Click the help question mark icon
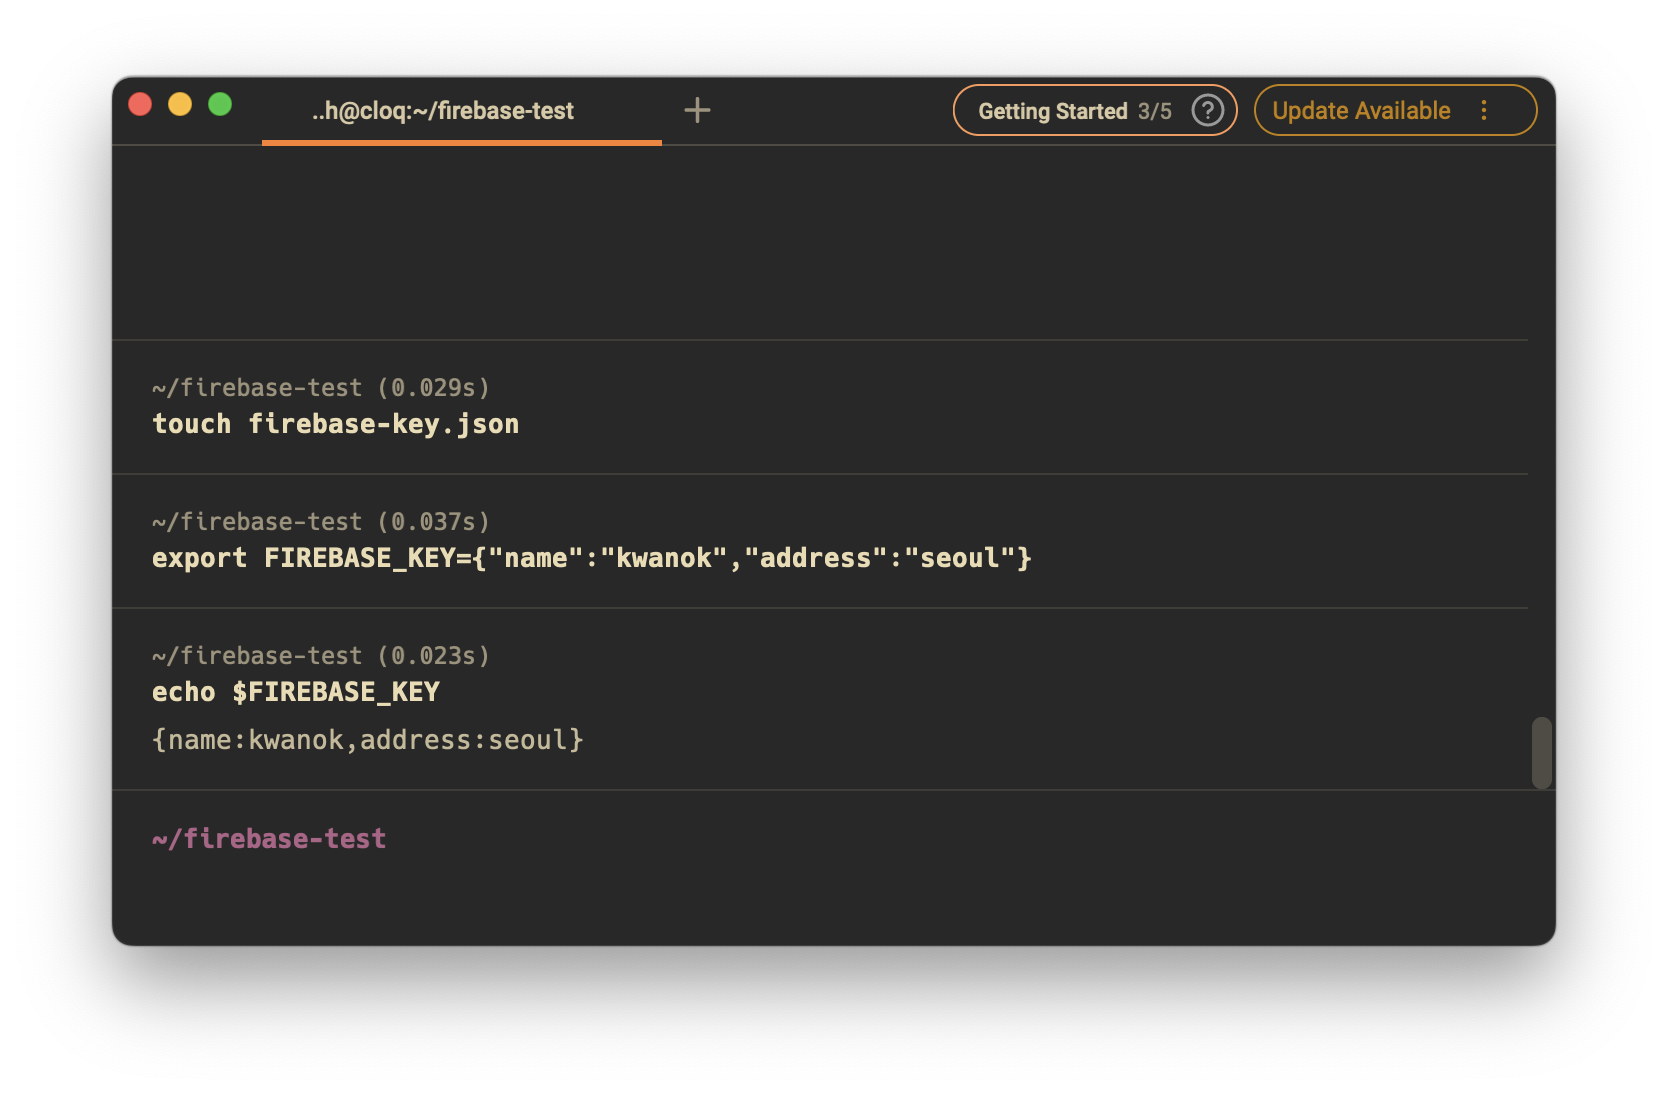 point(1207,110)
